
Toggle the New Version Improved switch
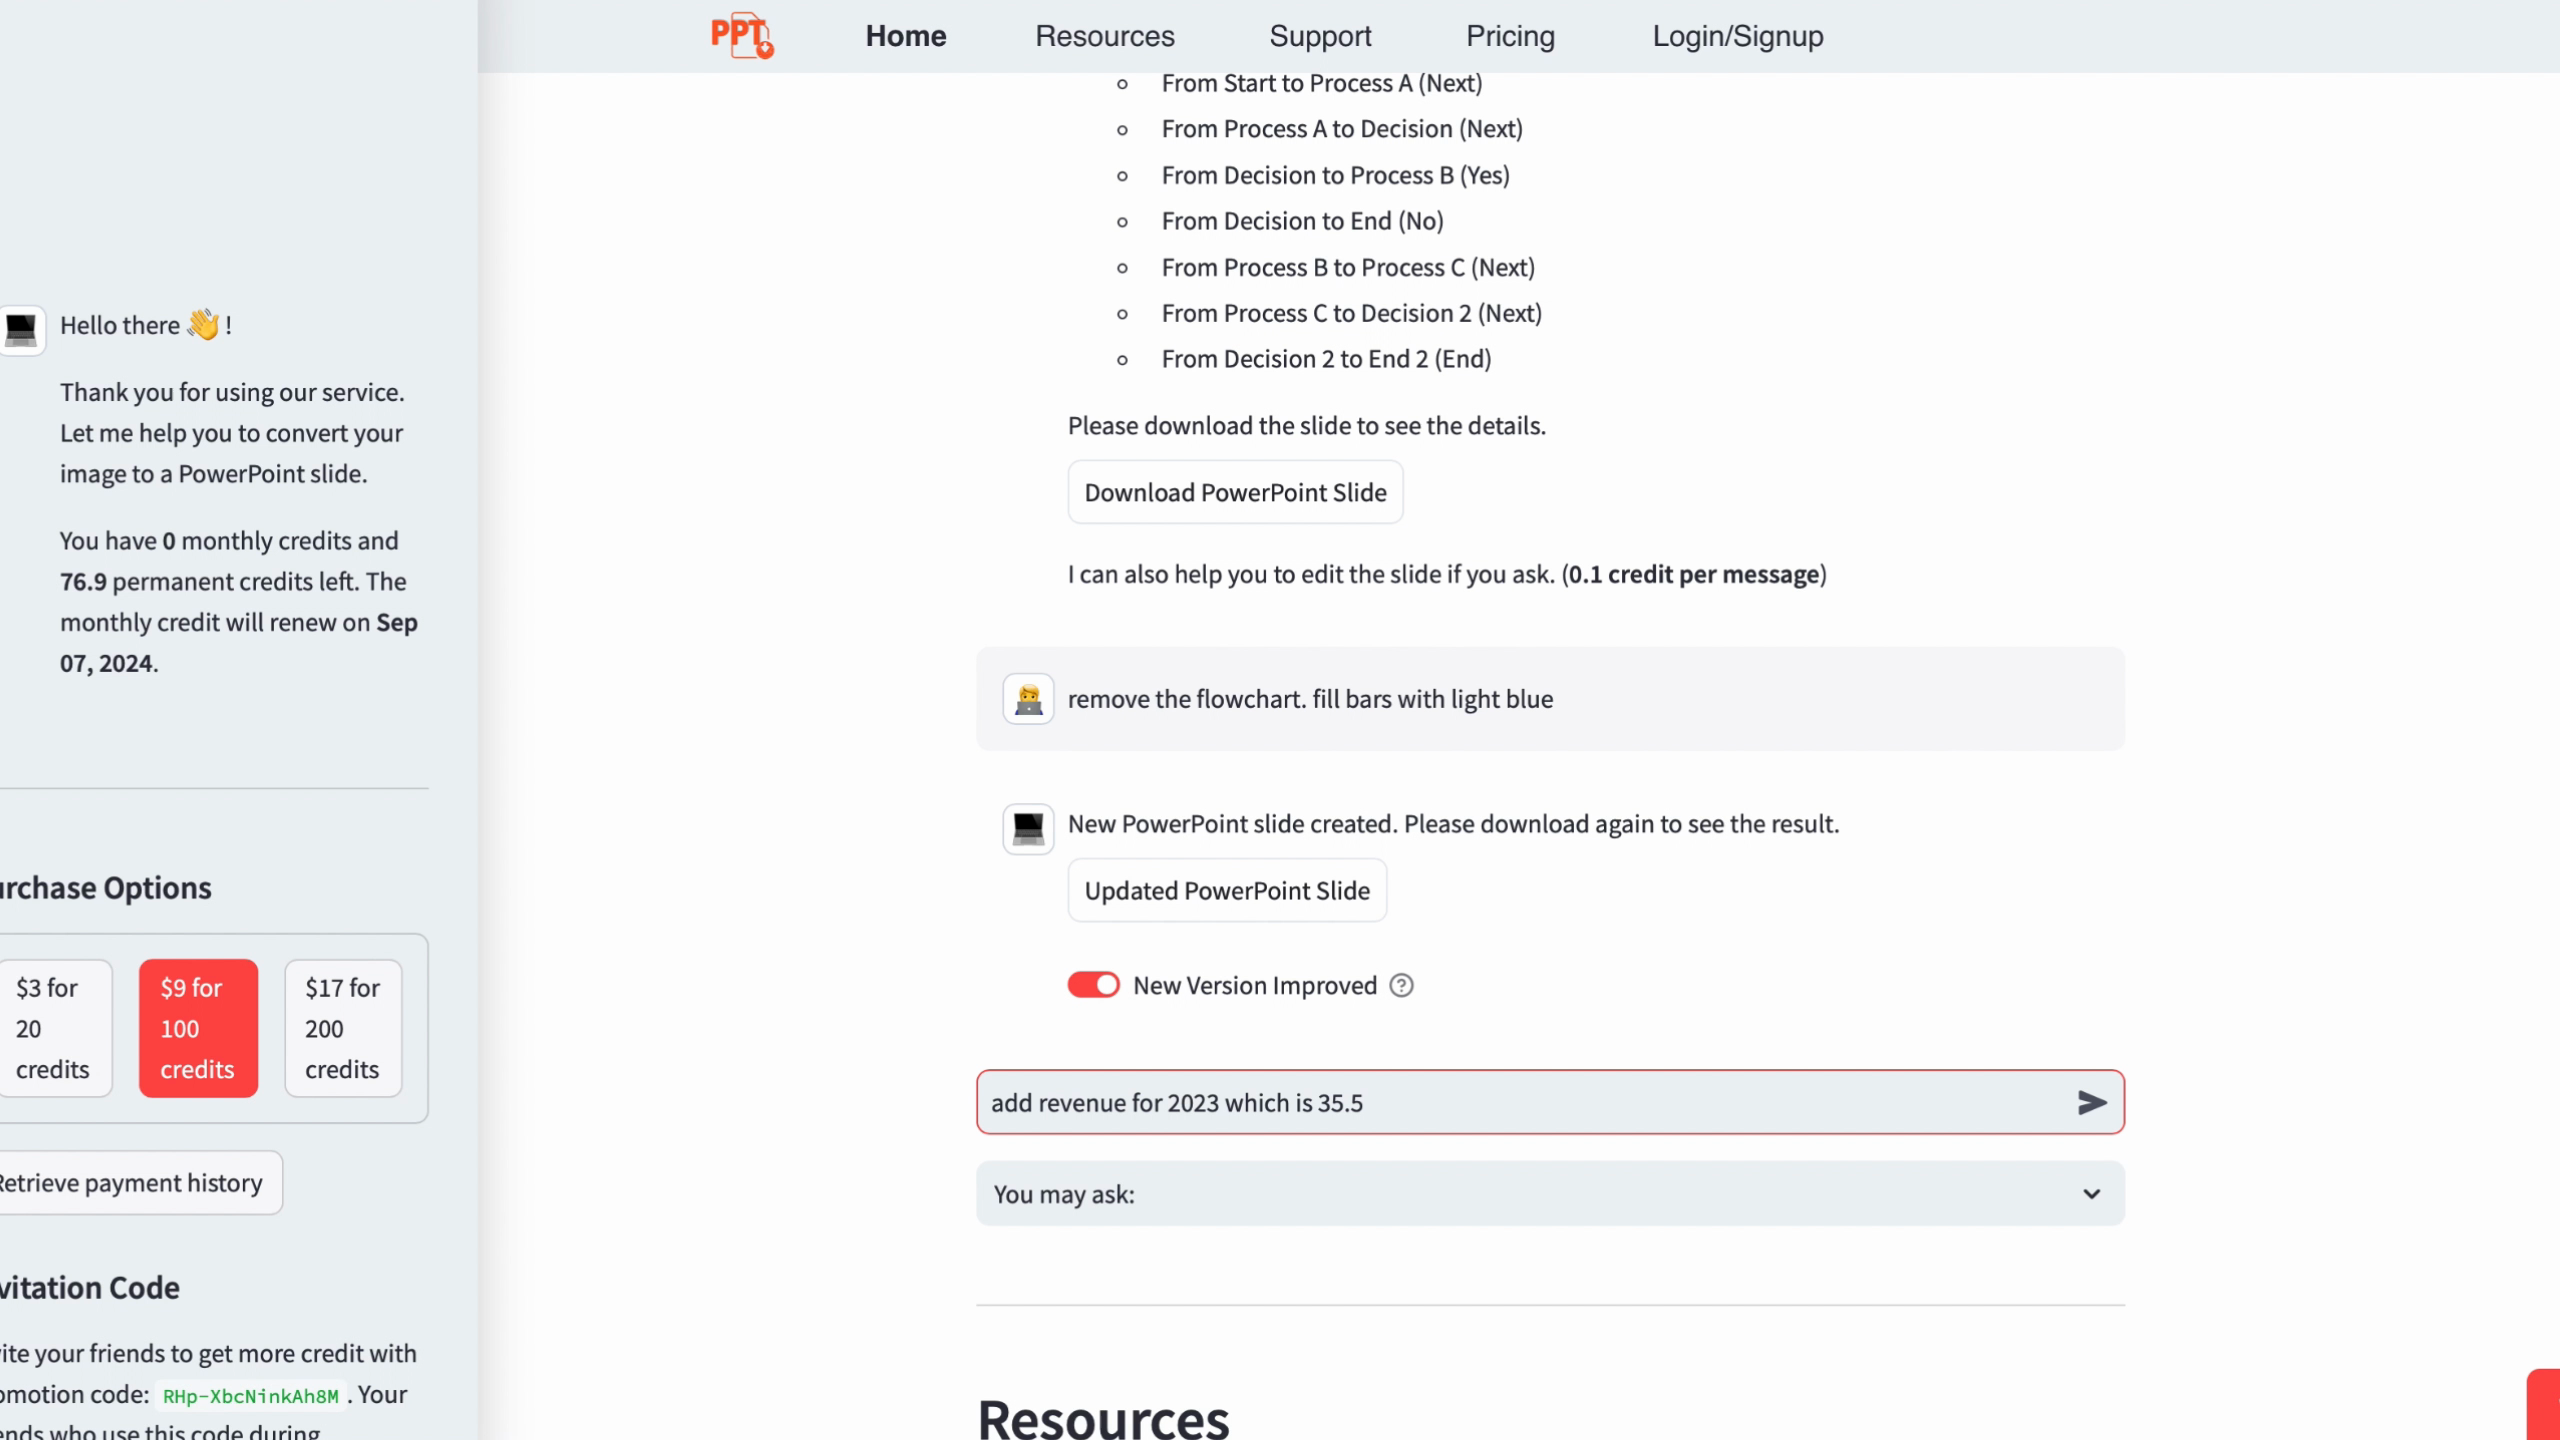1093,985
